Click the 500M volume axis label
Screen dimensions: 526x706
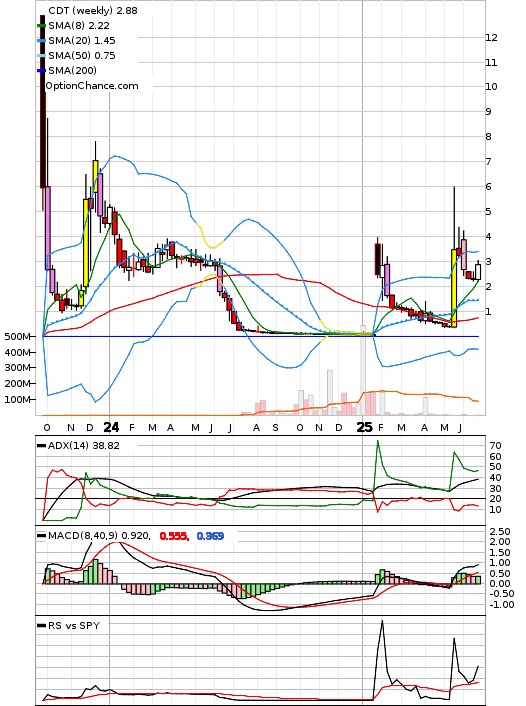click(18, 337)
